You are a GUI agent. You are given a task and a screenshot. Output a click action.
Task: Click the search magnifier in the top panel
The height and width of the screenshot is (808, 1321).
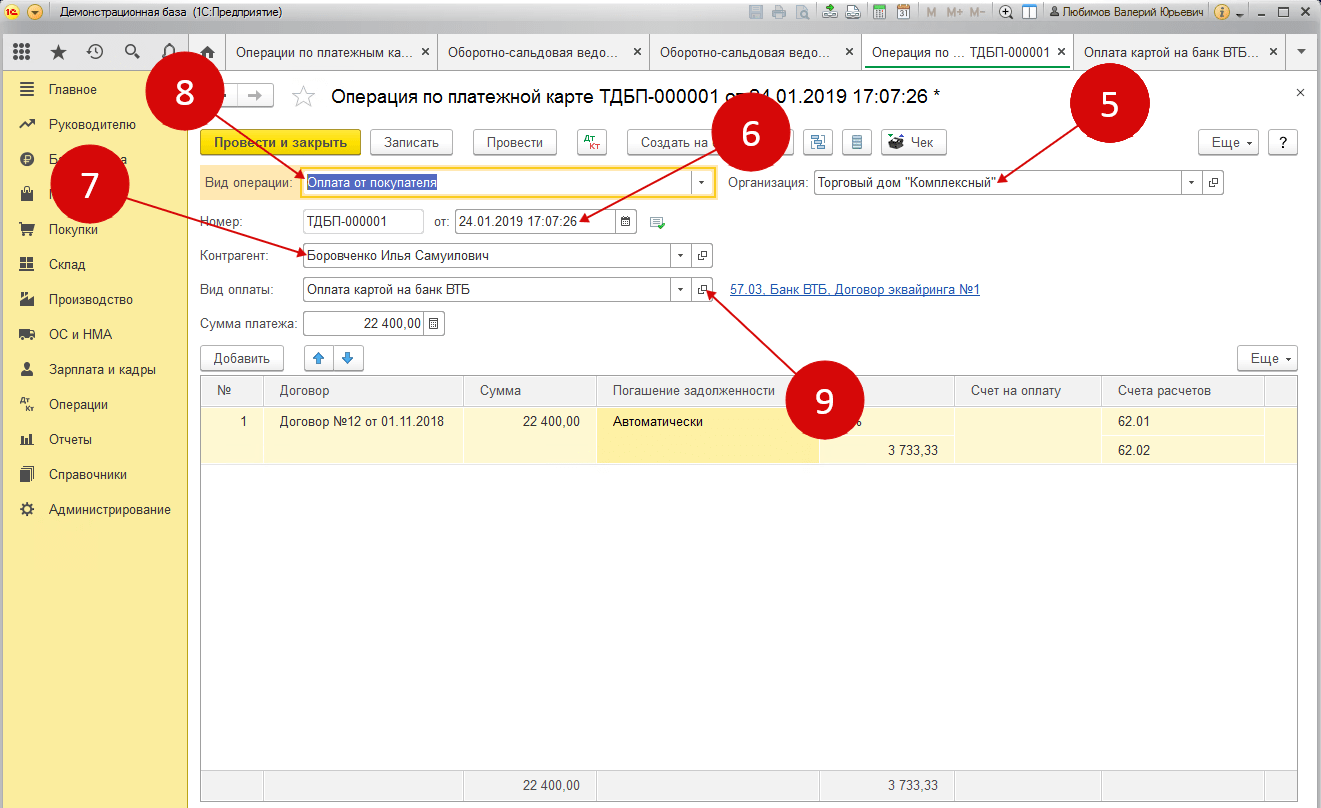[132, 52]
